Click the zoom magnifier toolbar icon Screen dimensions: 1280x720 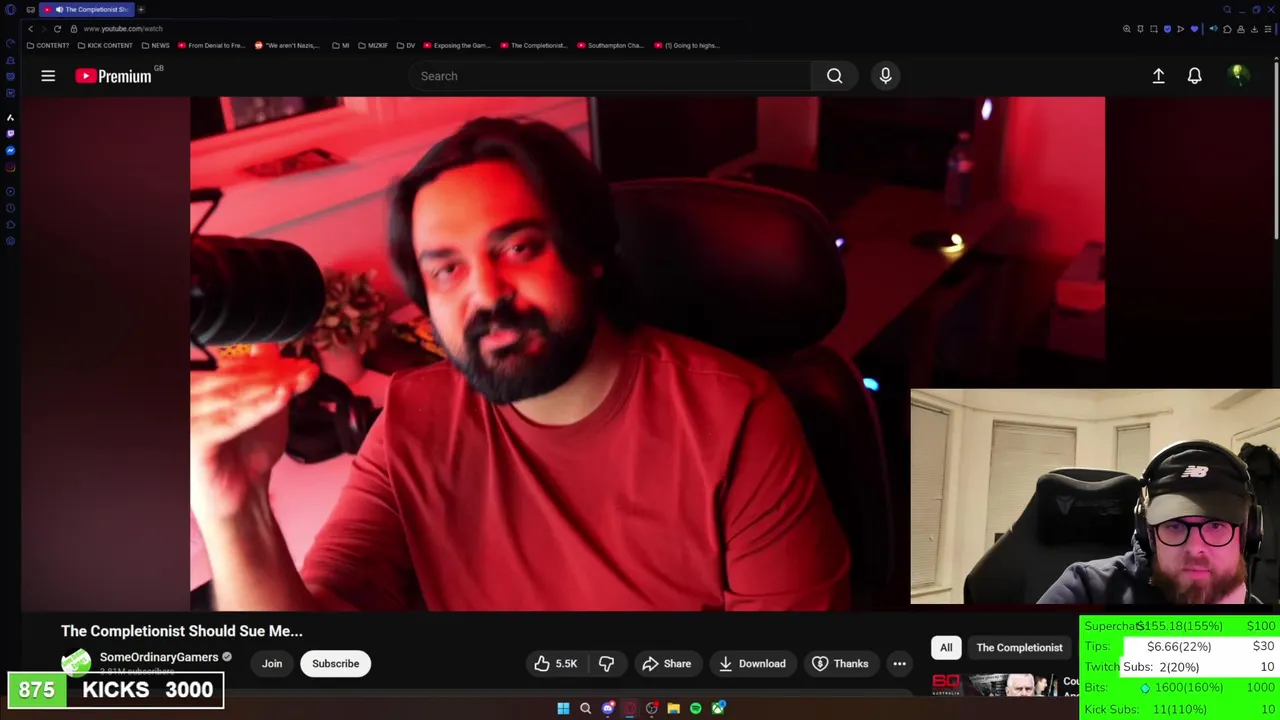[x=1127, y=29]
